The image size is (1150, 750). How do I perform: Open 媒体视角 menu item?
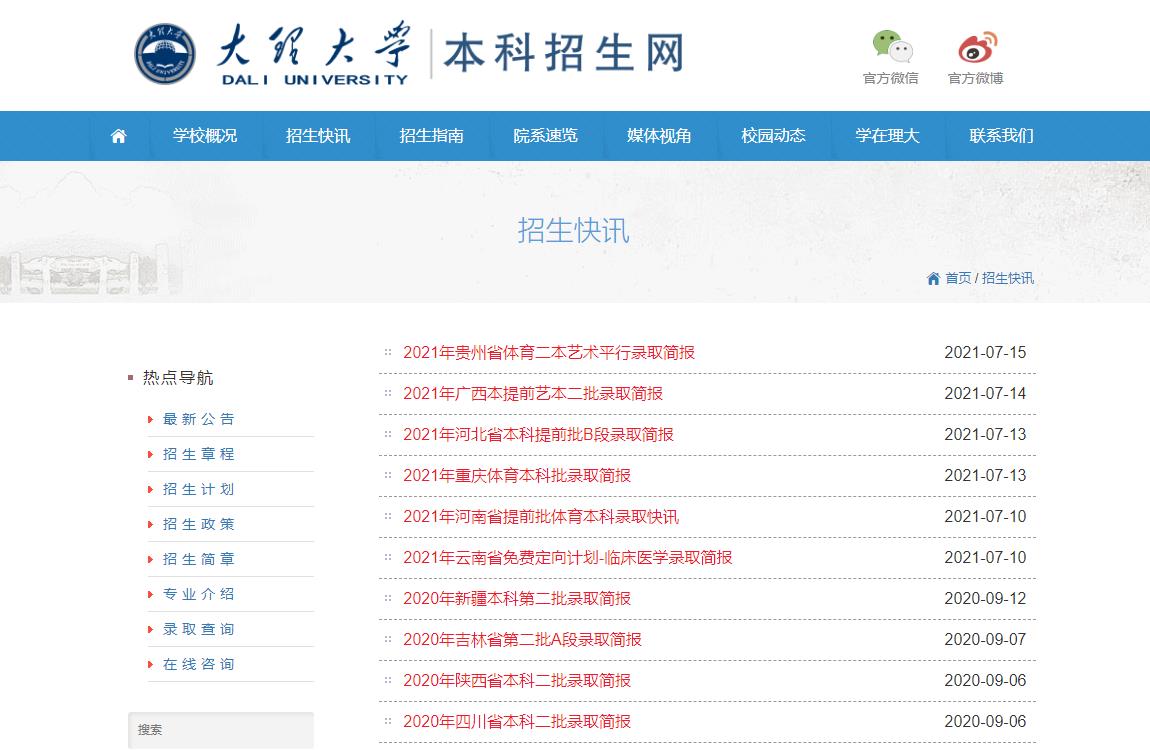click(x=659, y=136)
